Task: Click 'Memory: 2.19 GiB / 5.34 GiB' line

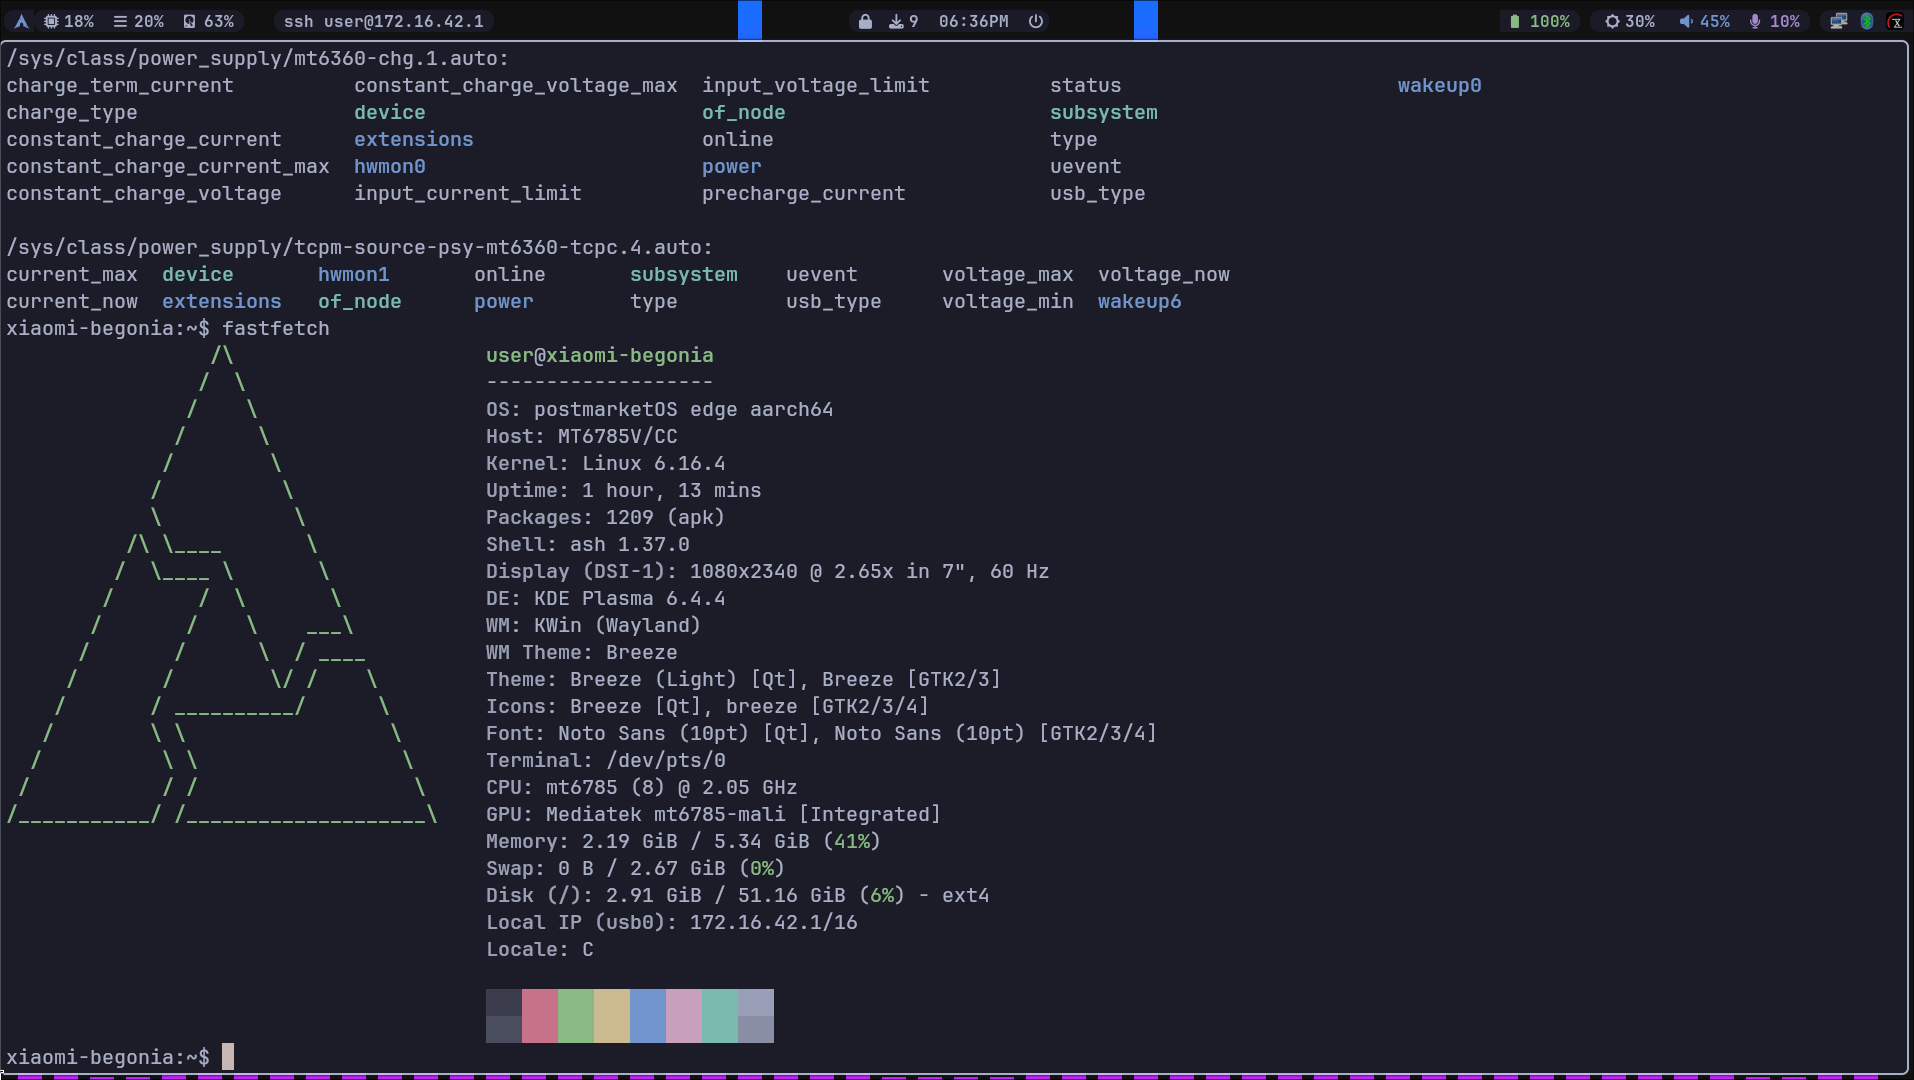Action: click(x=684, y=841)
